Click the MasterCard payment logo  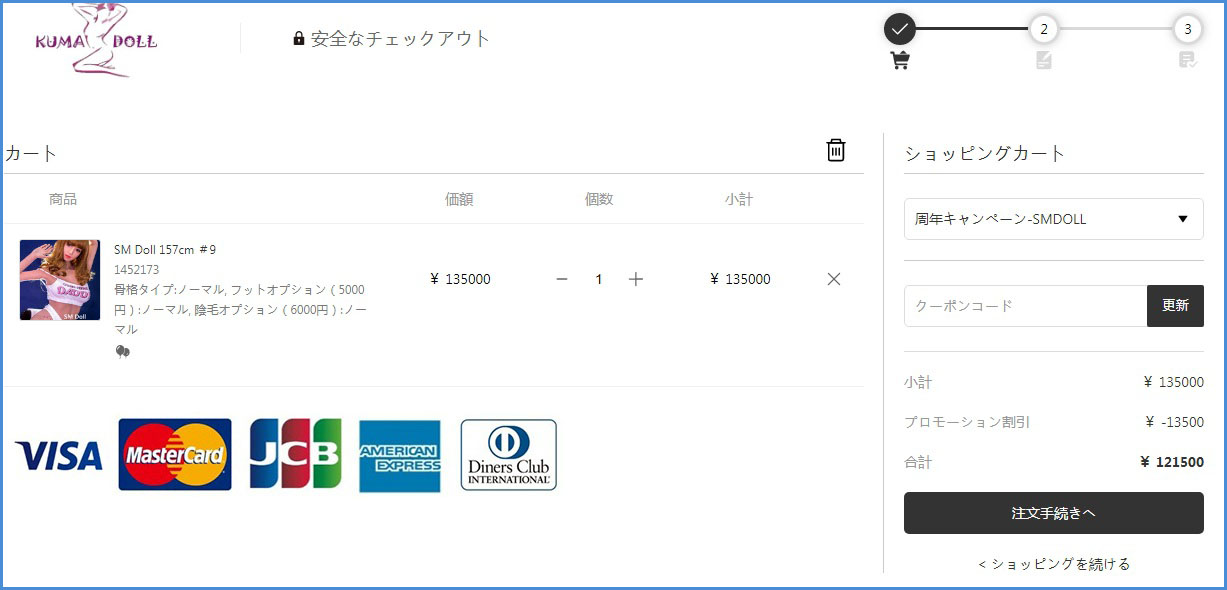coord(175,455)
